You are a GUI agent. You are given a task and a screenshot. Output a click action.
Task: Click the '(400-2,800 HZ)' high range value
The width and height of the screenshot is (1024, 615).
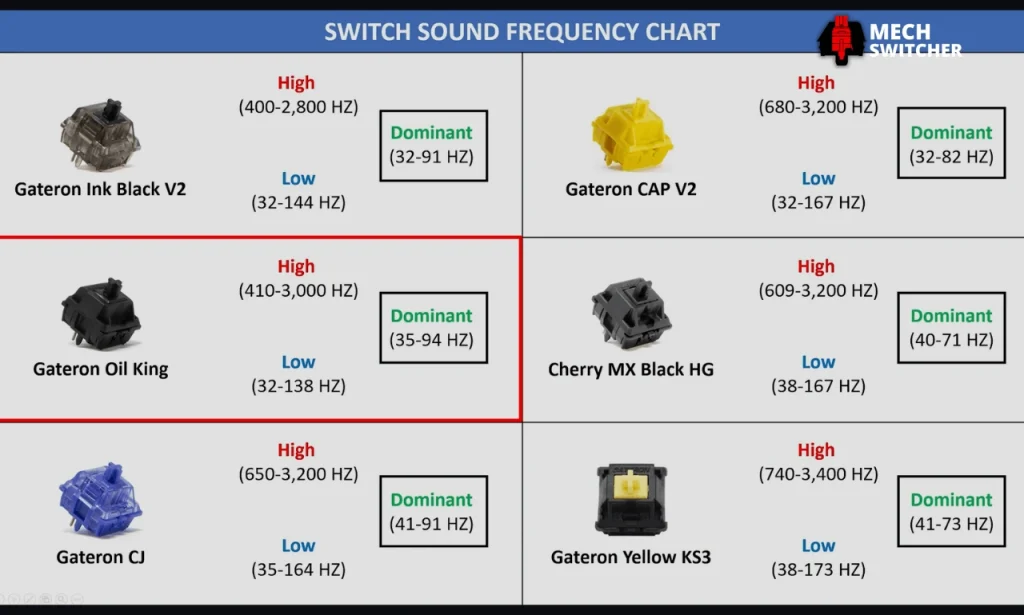click(x=298, y=107)
